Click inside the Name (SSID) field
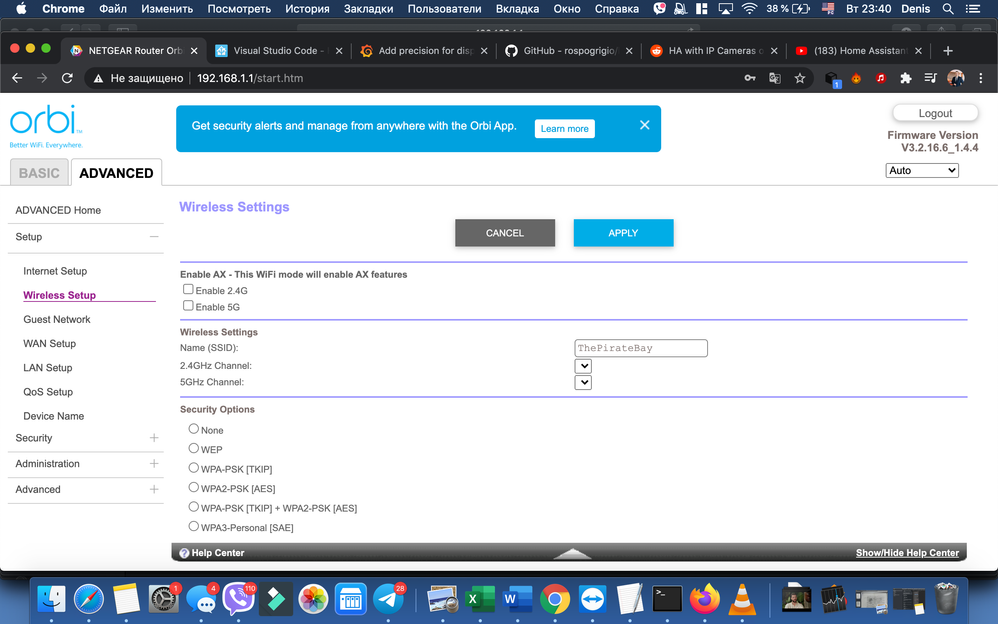Screen dimensions: 998x624 point(641,348)
